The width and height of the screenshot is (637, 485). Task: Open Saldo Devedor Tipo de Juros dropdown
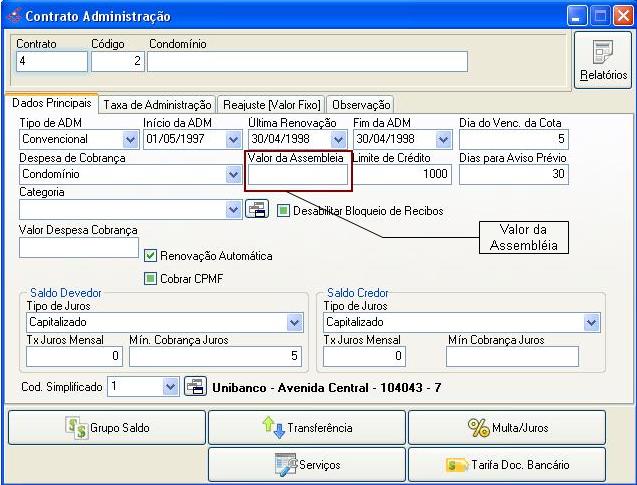point(294,323)
